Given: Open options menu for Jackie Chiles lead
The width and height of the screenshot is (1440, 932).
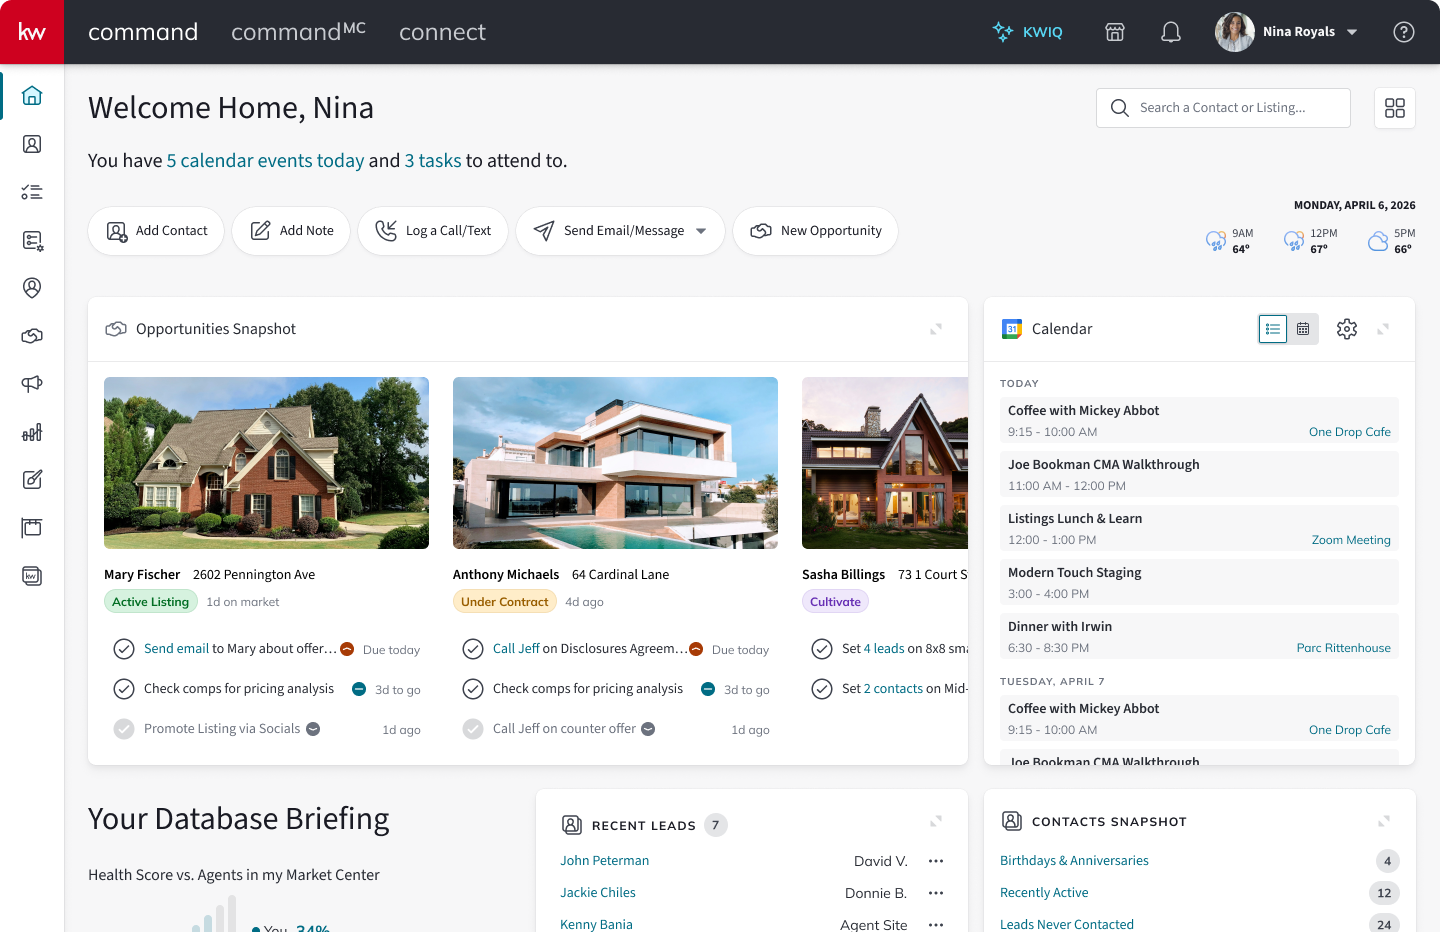Looking at the screenshot, I should [x=936, y=893].
